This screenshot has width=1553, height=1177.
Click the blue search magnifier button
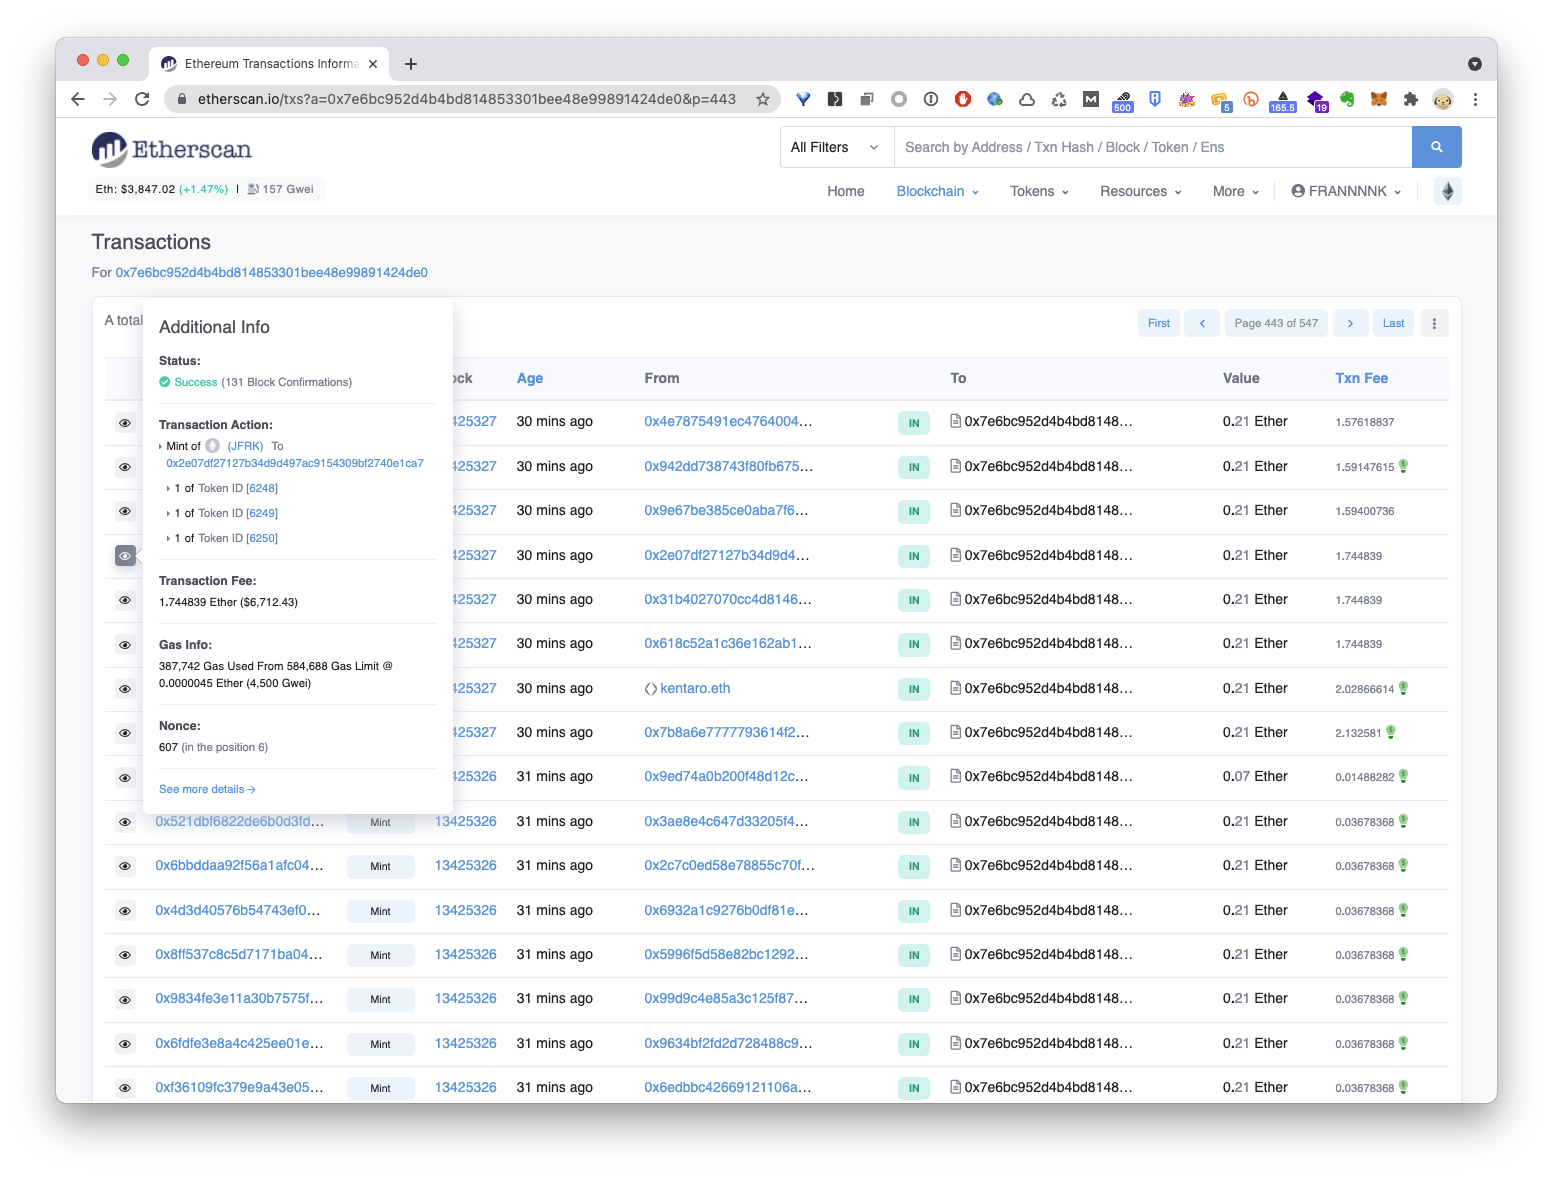[x=1436, y=147]
